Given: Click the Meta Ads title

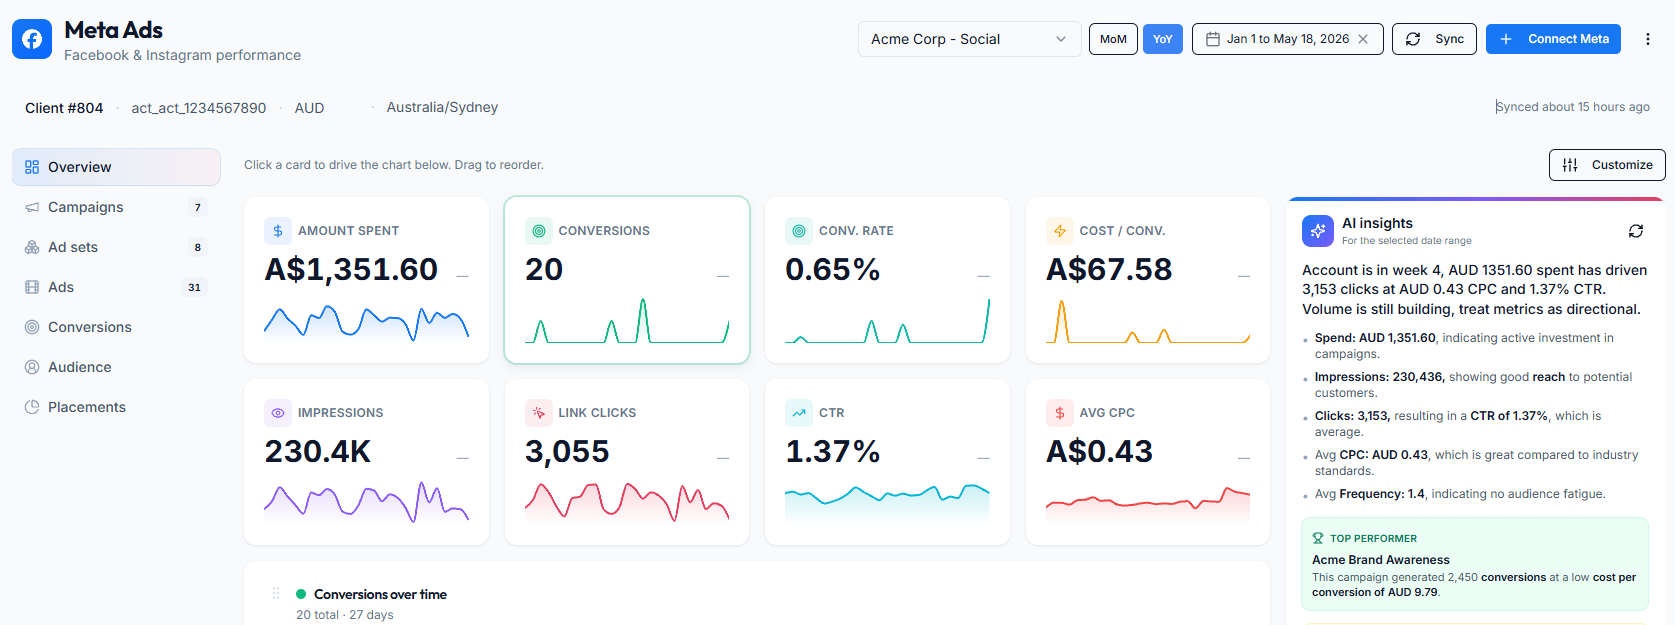Looking at the screenshot, I should pos(113,30).
